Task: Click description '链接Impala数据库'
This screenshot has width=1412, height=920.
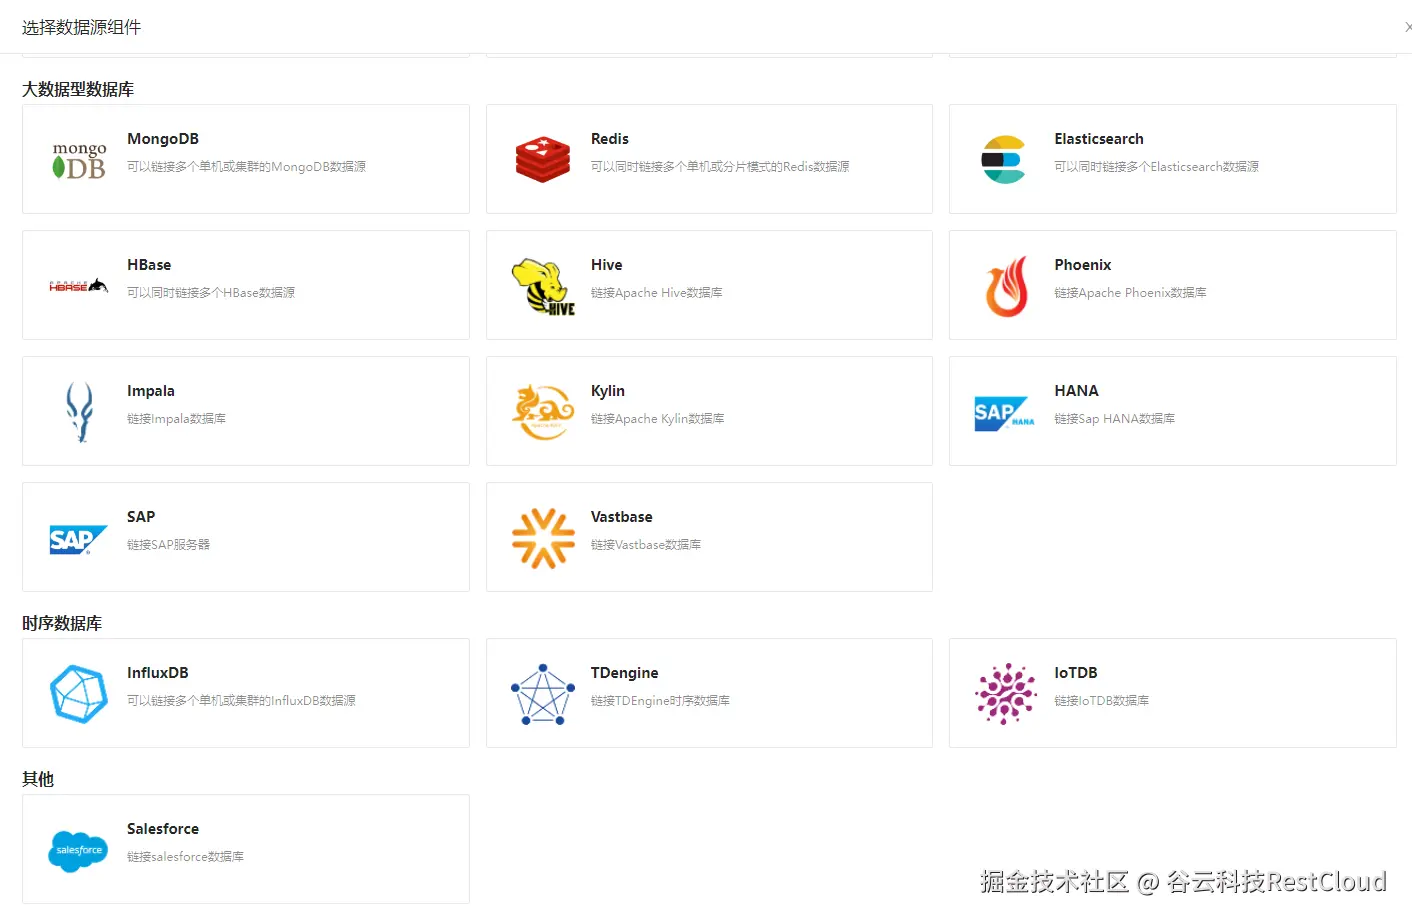Action: pos(176,419)
